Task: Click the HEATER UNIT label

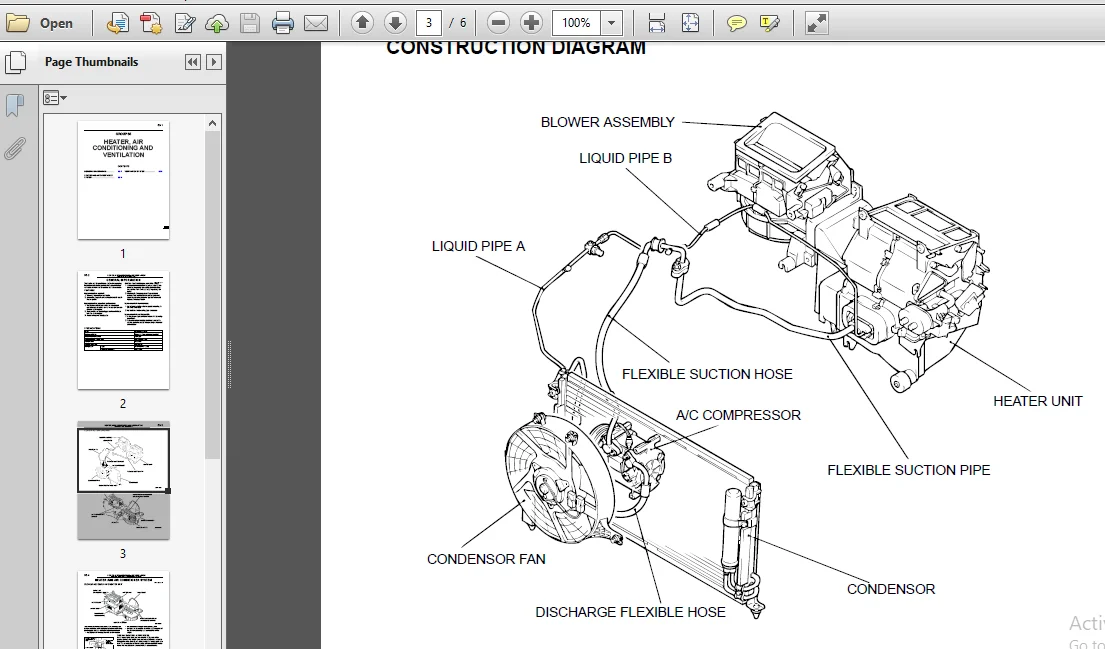Action: [1037, 401]
